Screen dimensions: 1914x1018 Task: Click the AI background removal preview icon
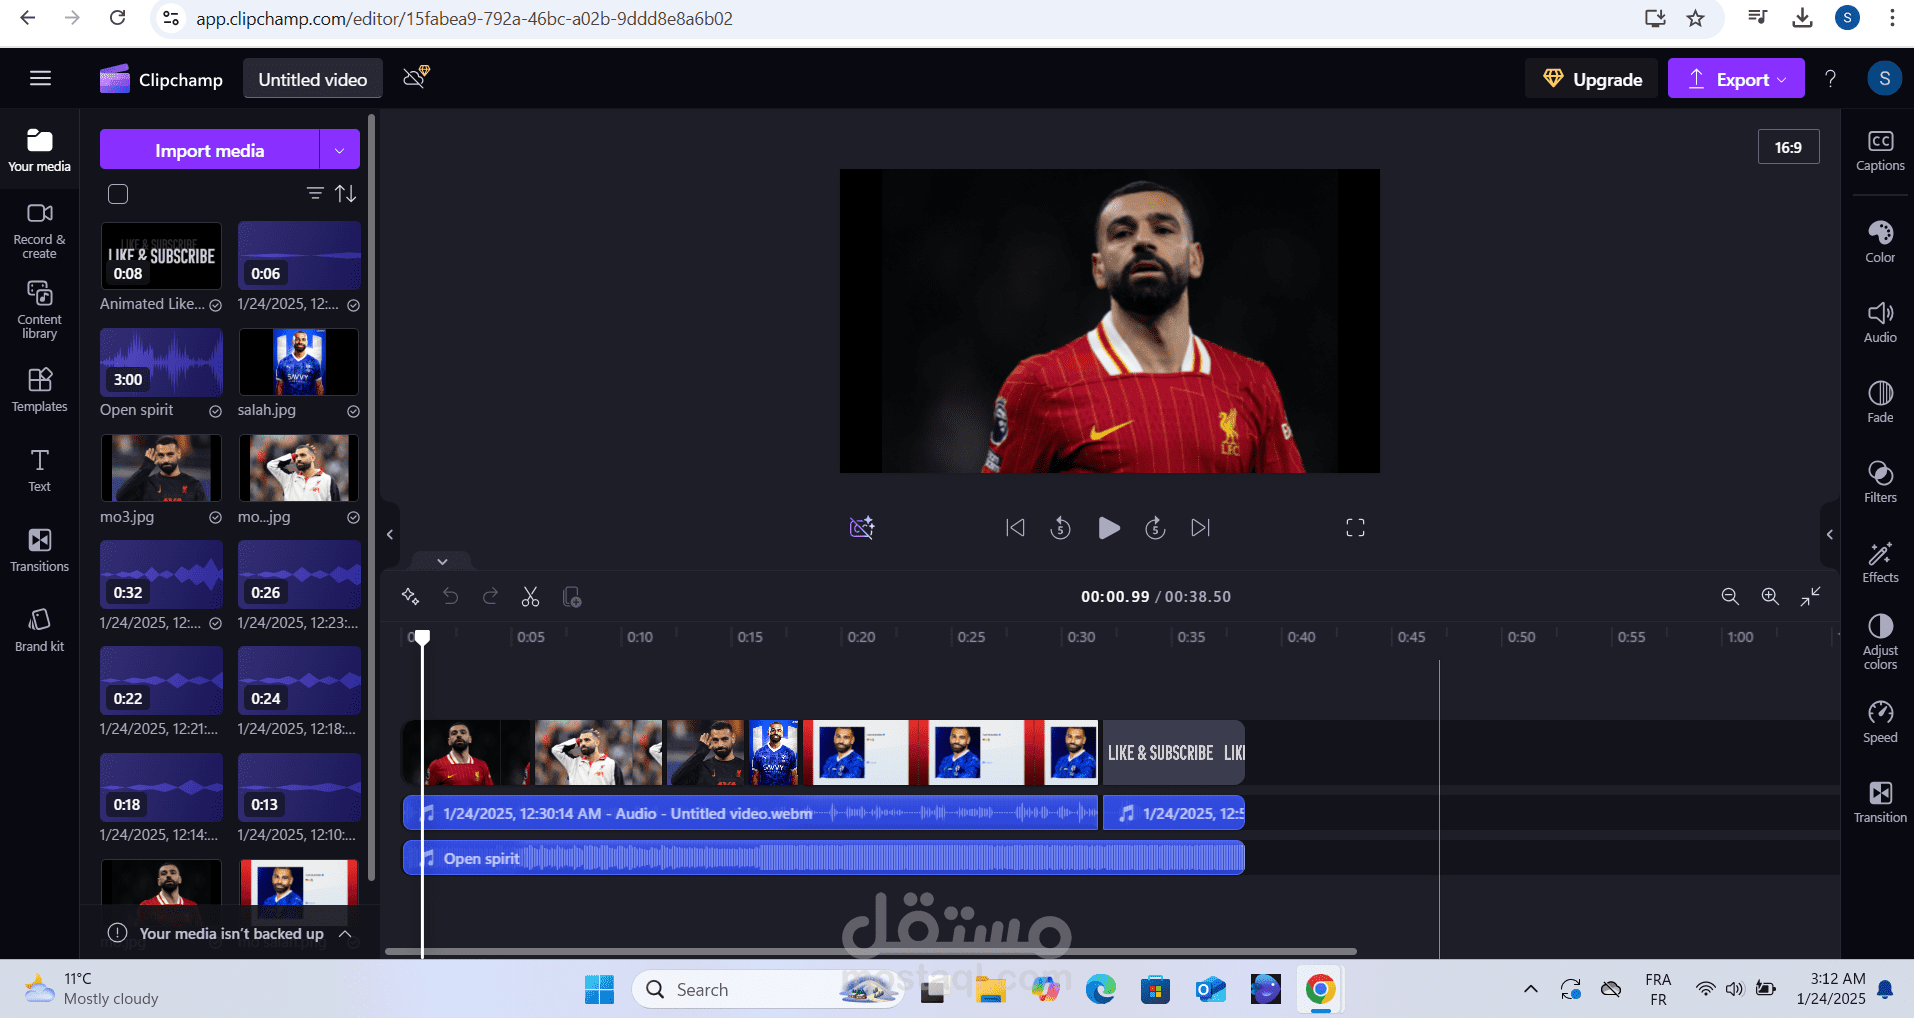pyautogui.click(x=862, y=527)
